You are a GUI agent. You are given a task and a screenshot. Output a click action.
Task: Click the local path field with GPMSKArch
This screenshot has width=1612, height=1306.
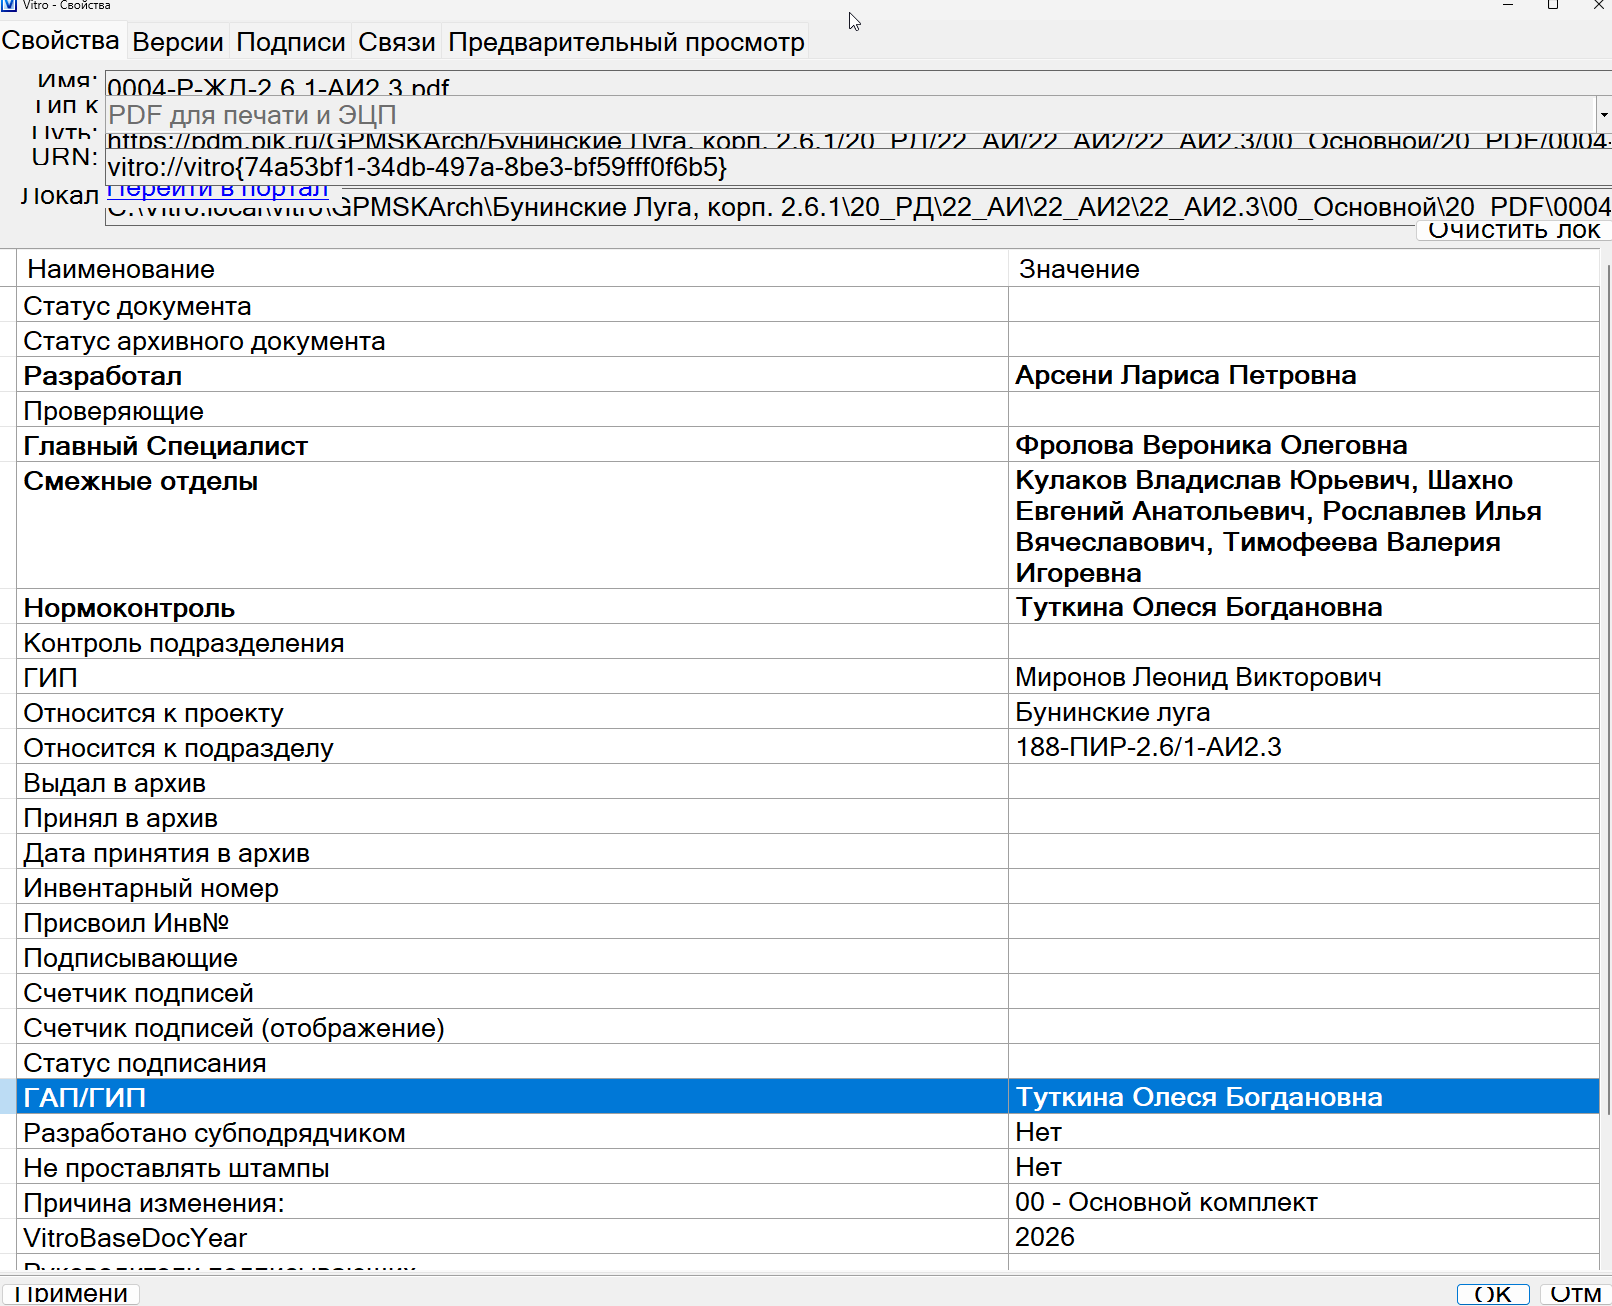point(858,207)
